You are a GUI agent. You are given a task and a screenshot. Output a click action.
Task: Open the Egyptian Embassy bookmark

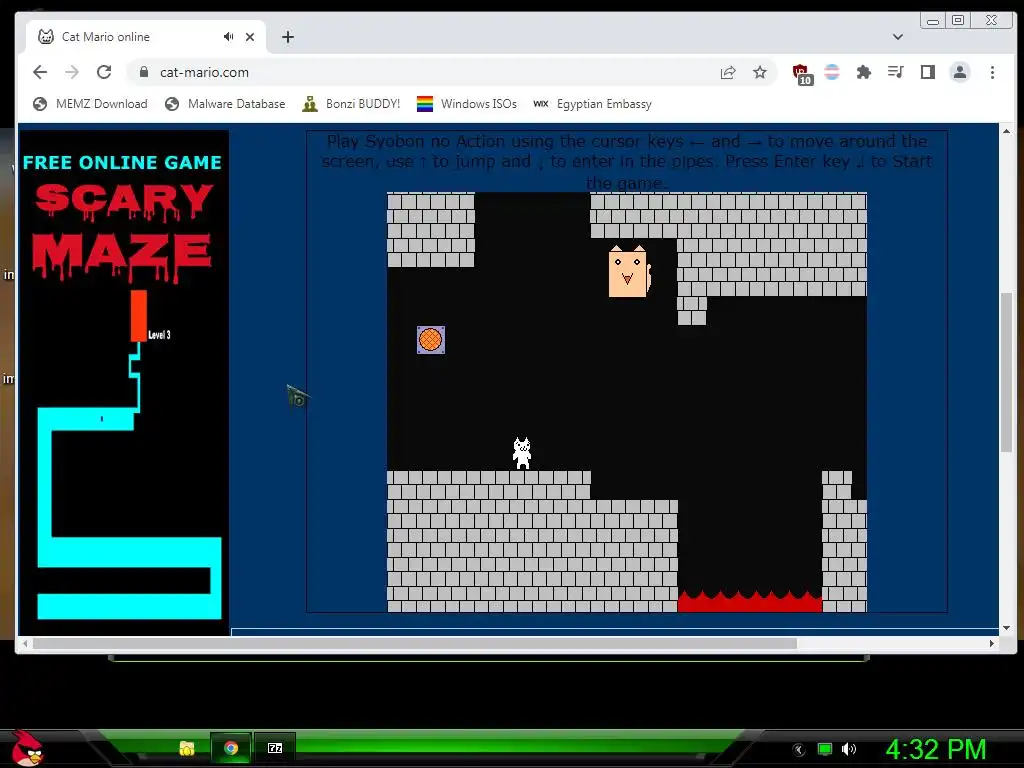point(592,104)
